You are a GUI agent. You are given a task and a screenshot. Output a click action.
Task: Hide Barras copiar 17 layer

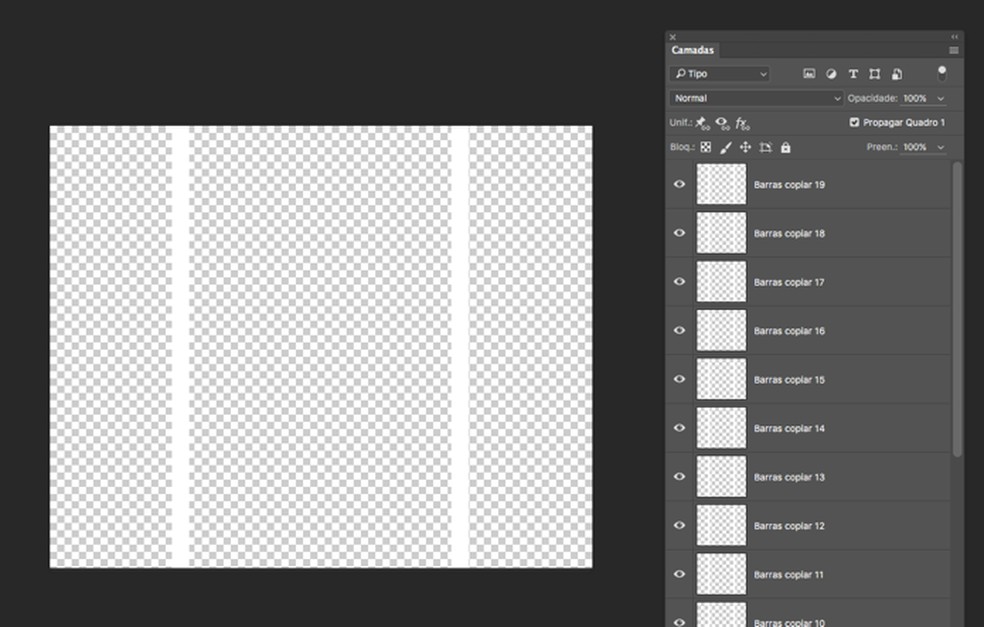click(679, 281)
